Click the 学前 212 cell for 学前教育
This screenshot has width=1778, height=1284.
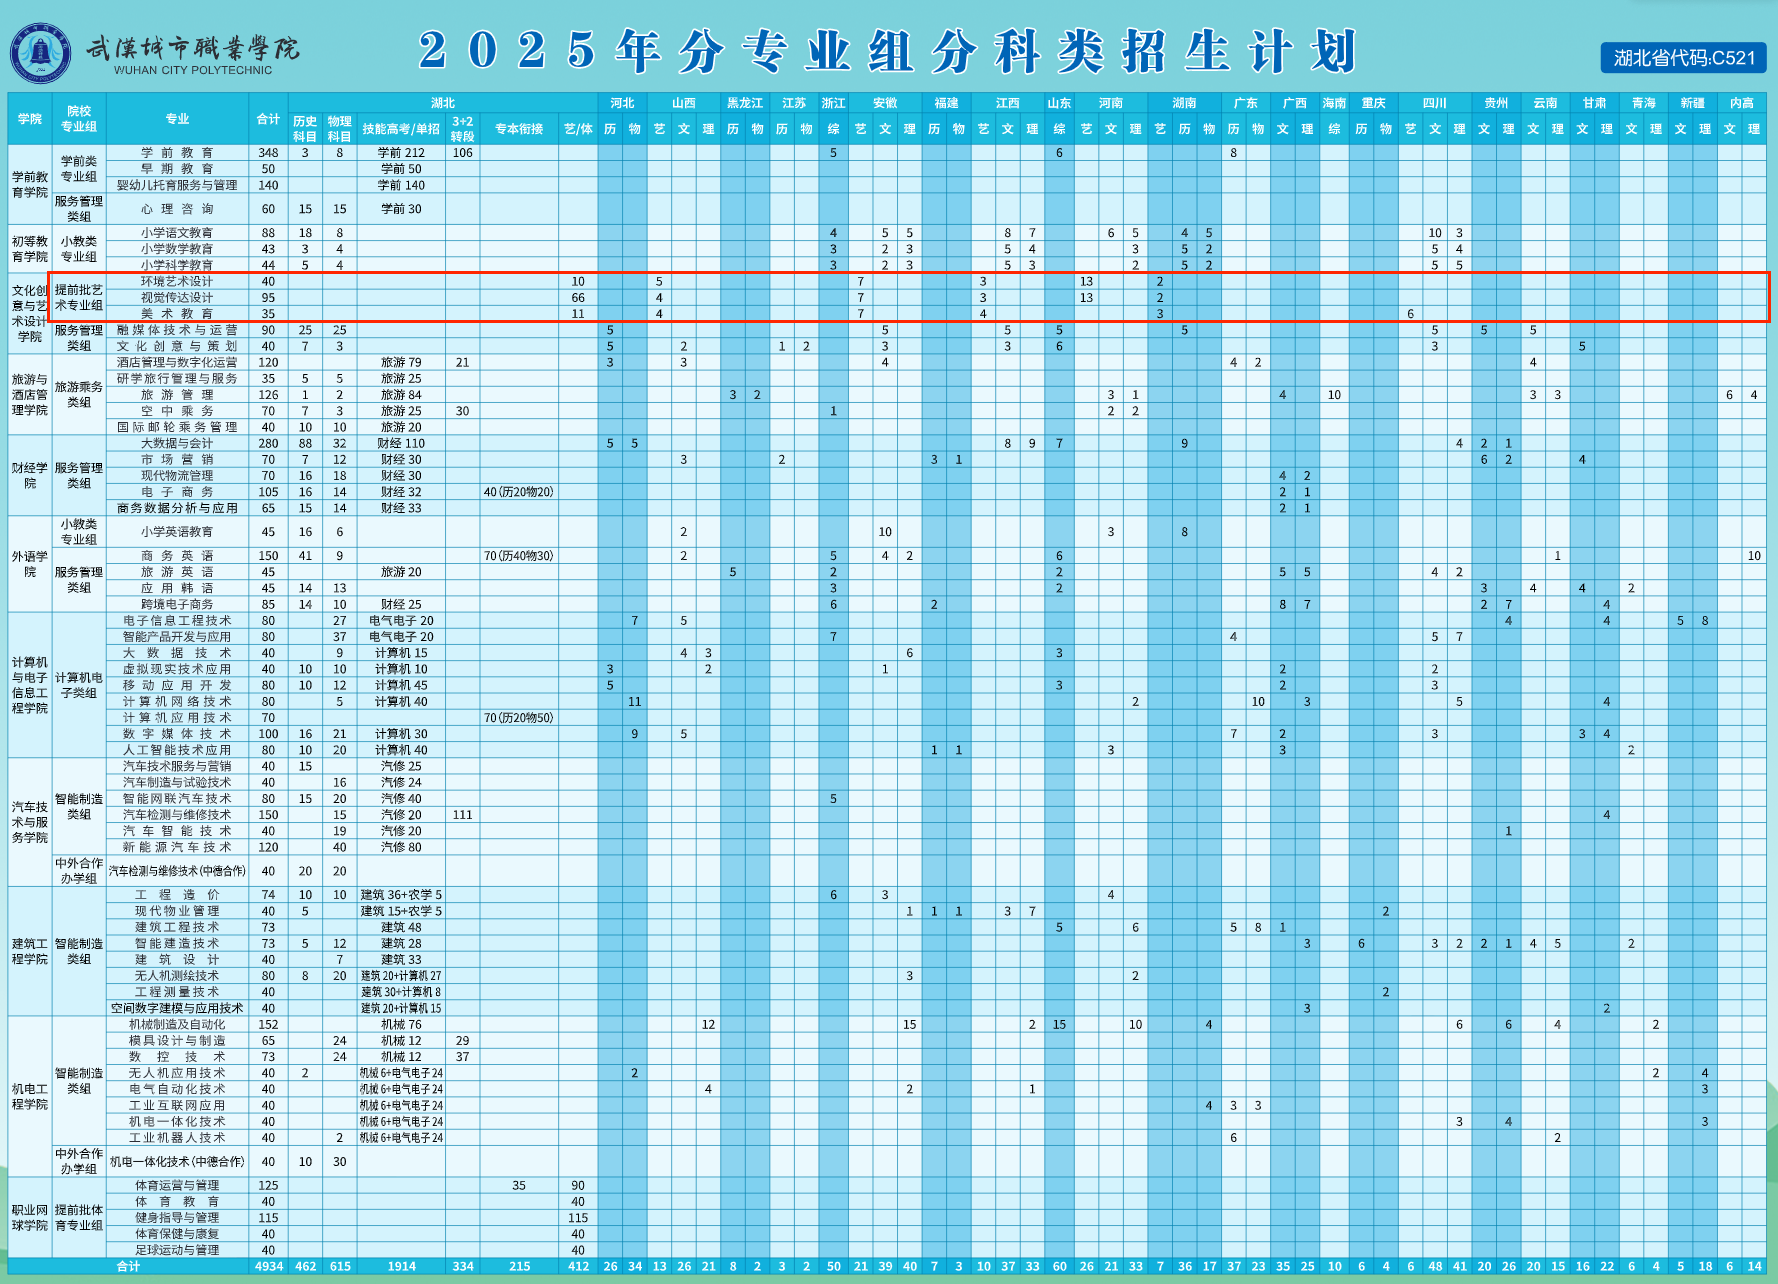tap(401, 153)
